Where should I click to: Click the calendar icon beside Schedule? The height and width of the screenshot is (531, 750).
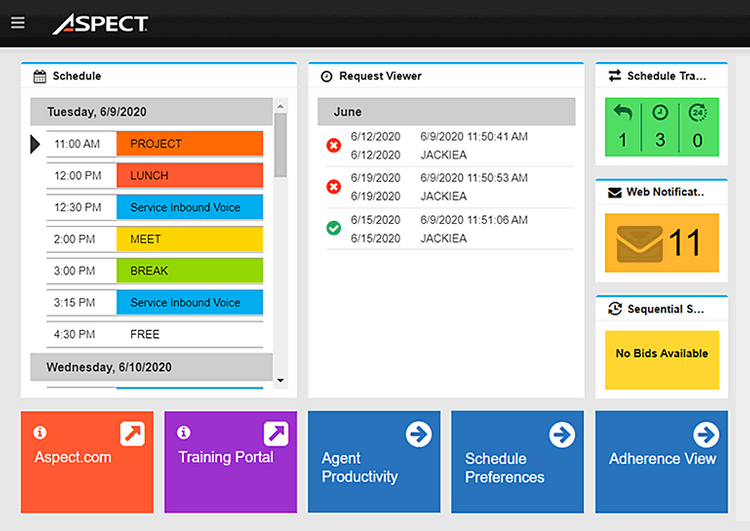(x=40, y=76)
